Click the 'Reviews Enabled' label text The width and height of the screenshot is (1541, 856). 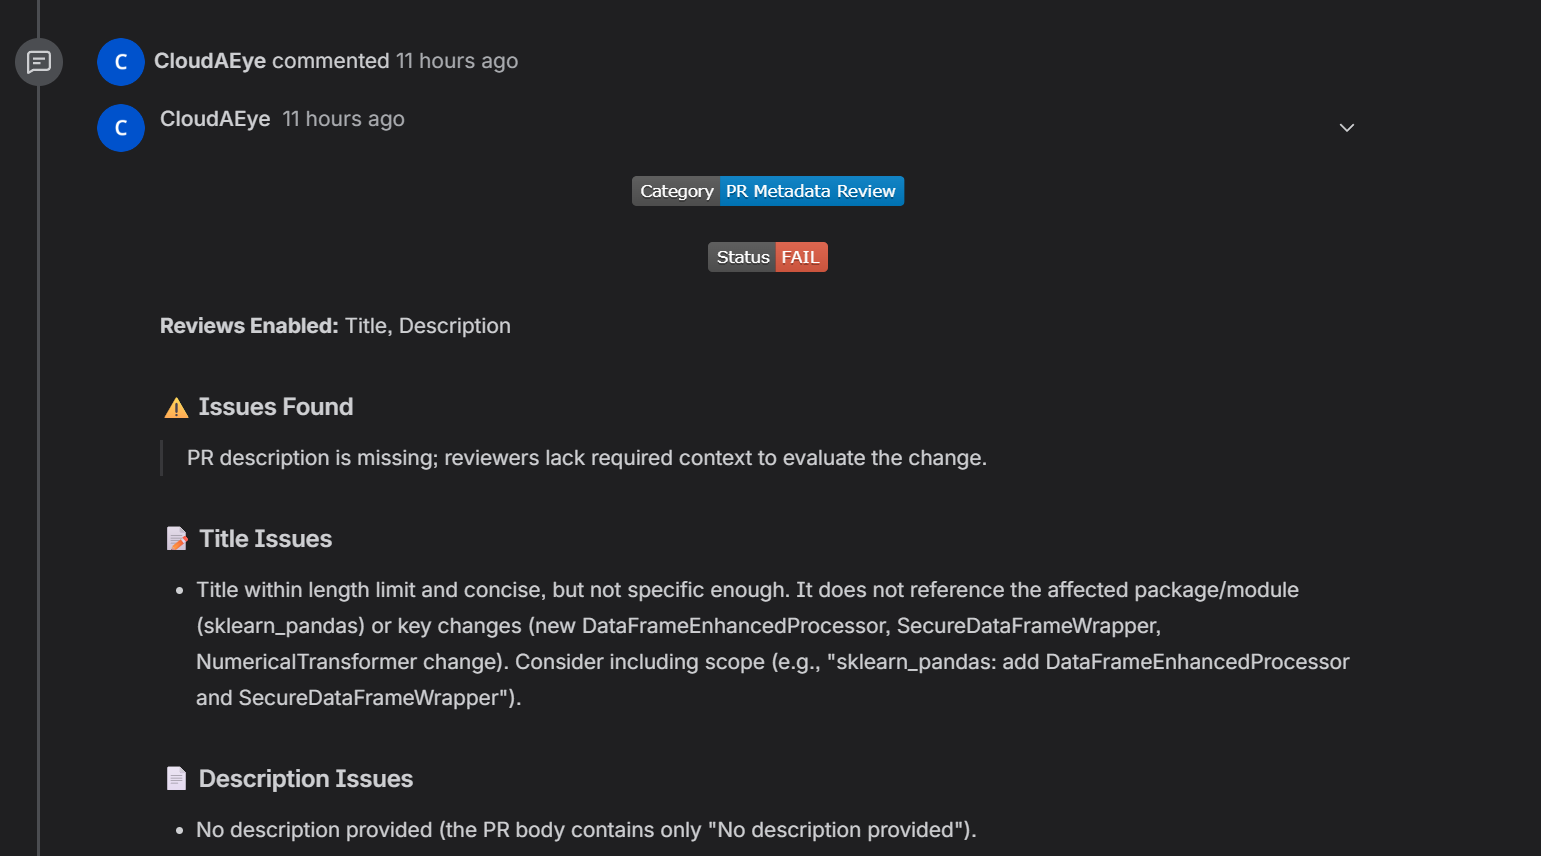(x=249, y=326)
